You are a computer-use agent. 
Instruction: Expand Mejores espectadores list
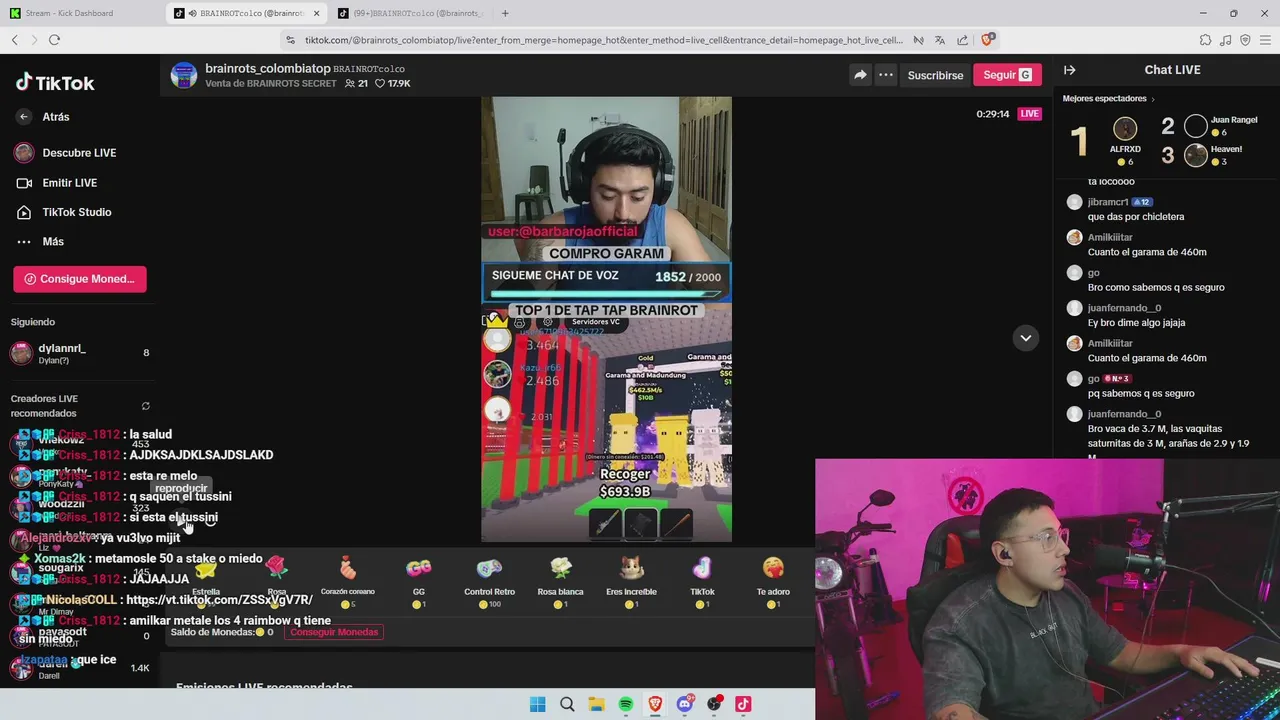1109,99
